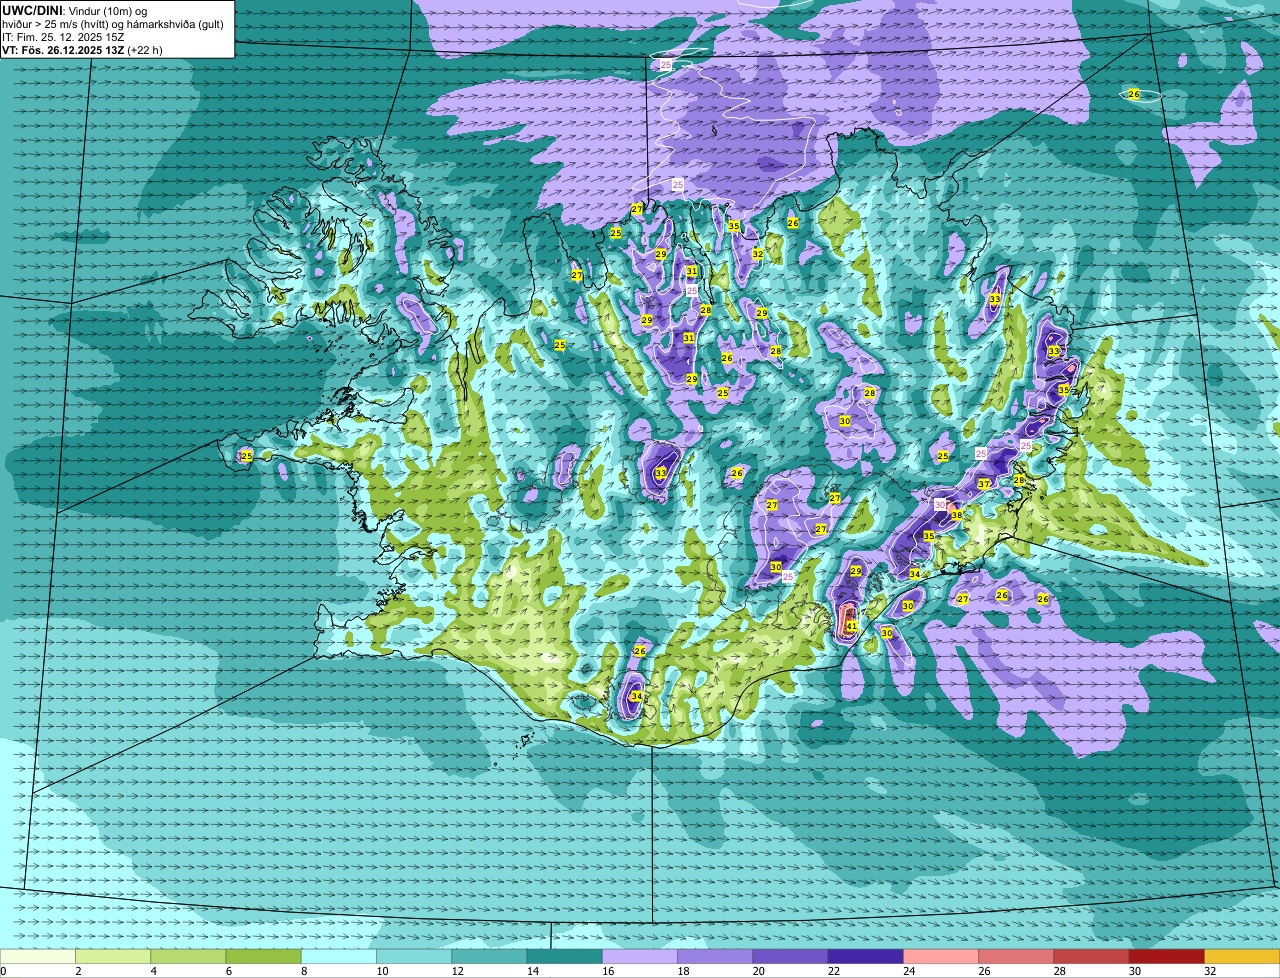The width and height of the screenshot is (1280, 978).
Task: Click the 4–6 m/s legend color swatch
Action: click(188, 956)
